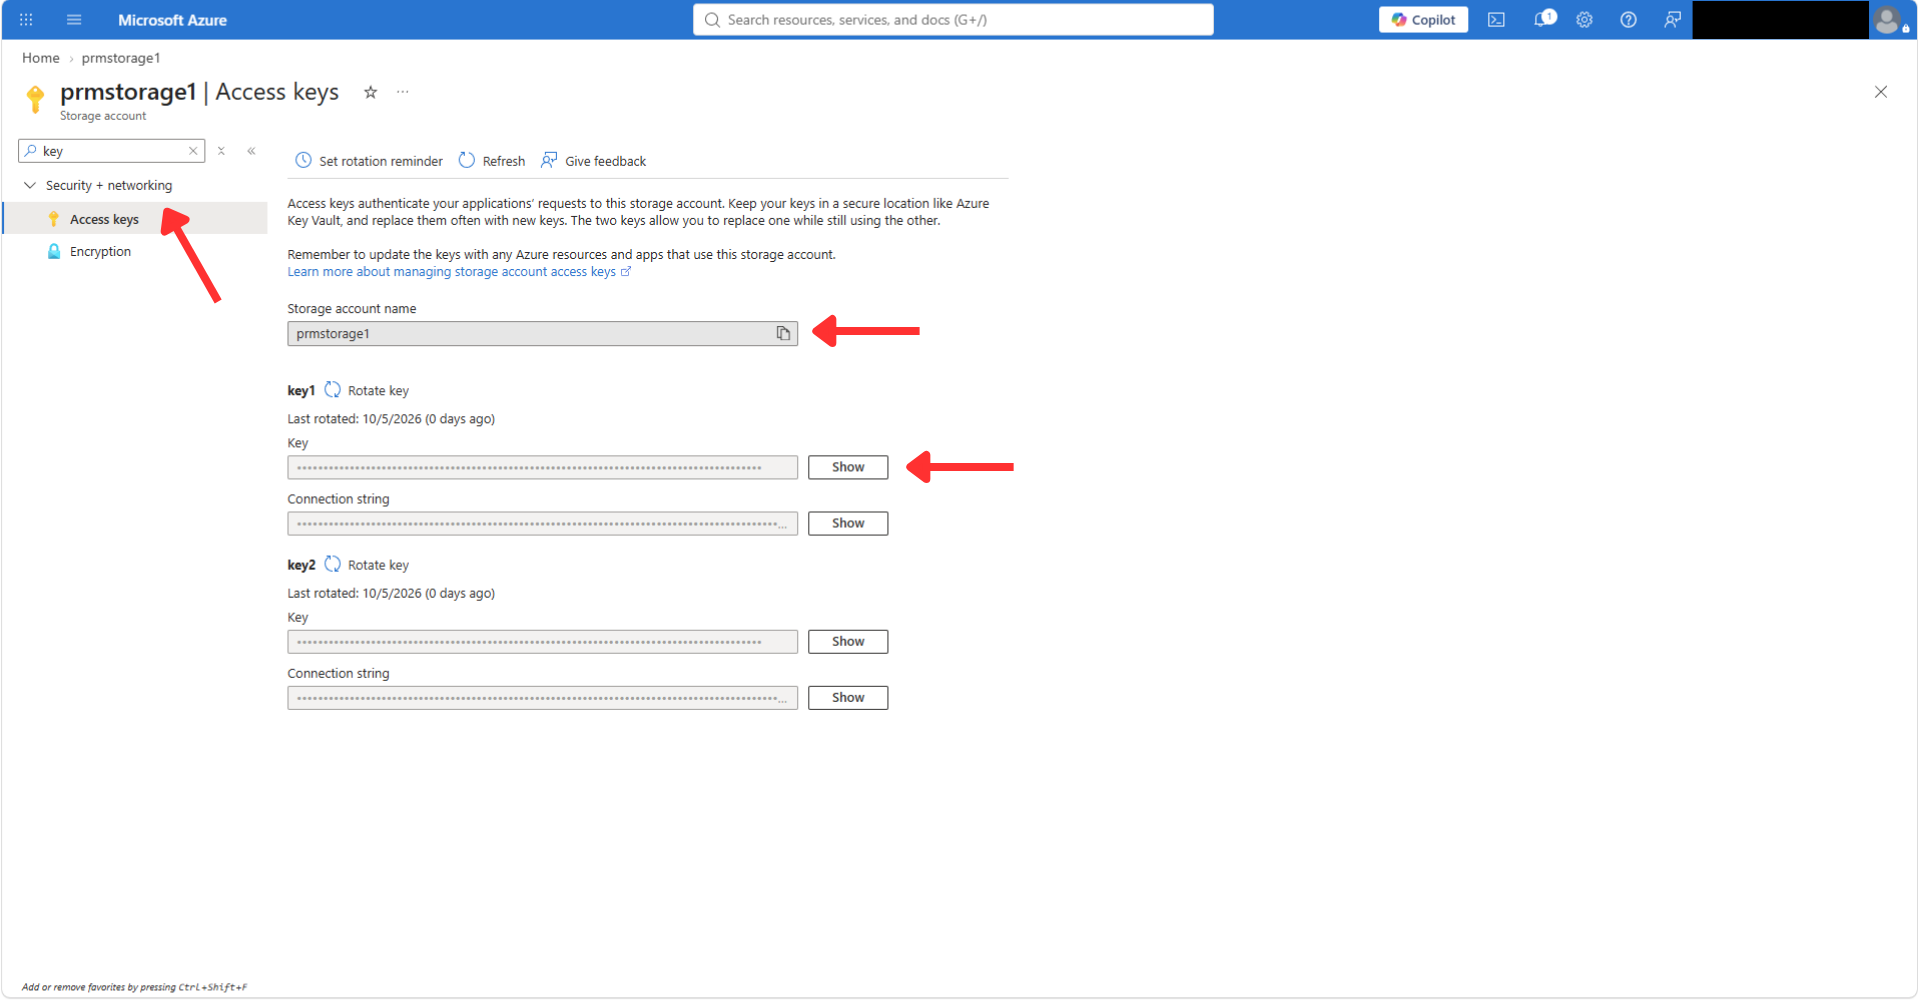Open portal settings gear
Screen dimensions: 1920x1000
pos(1584,20)
